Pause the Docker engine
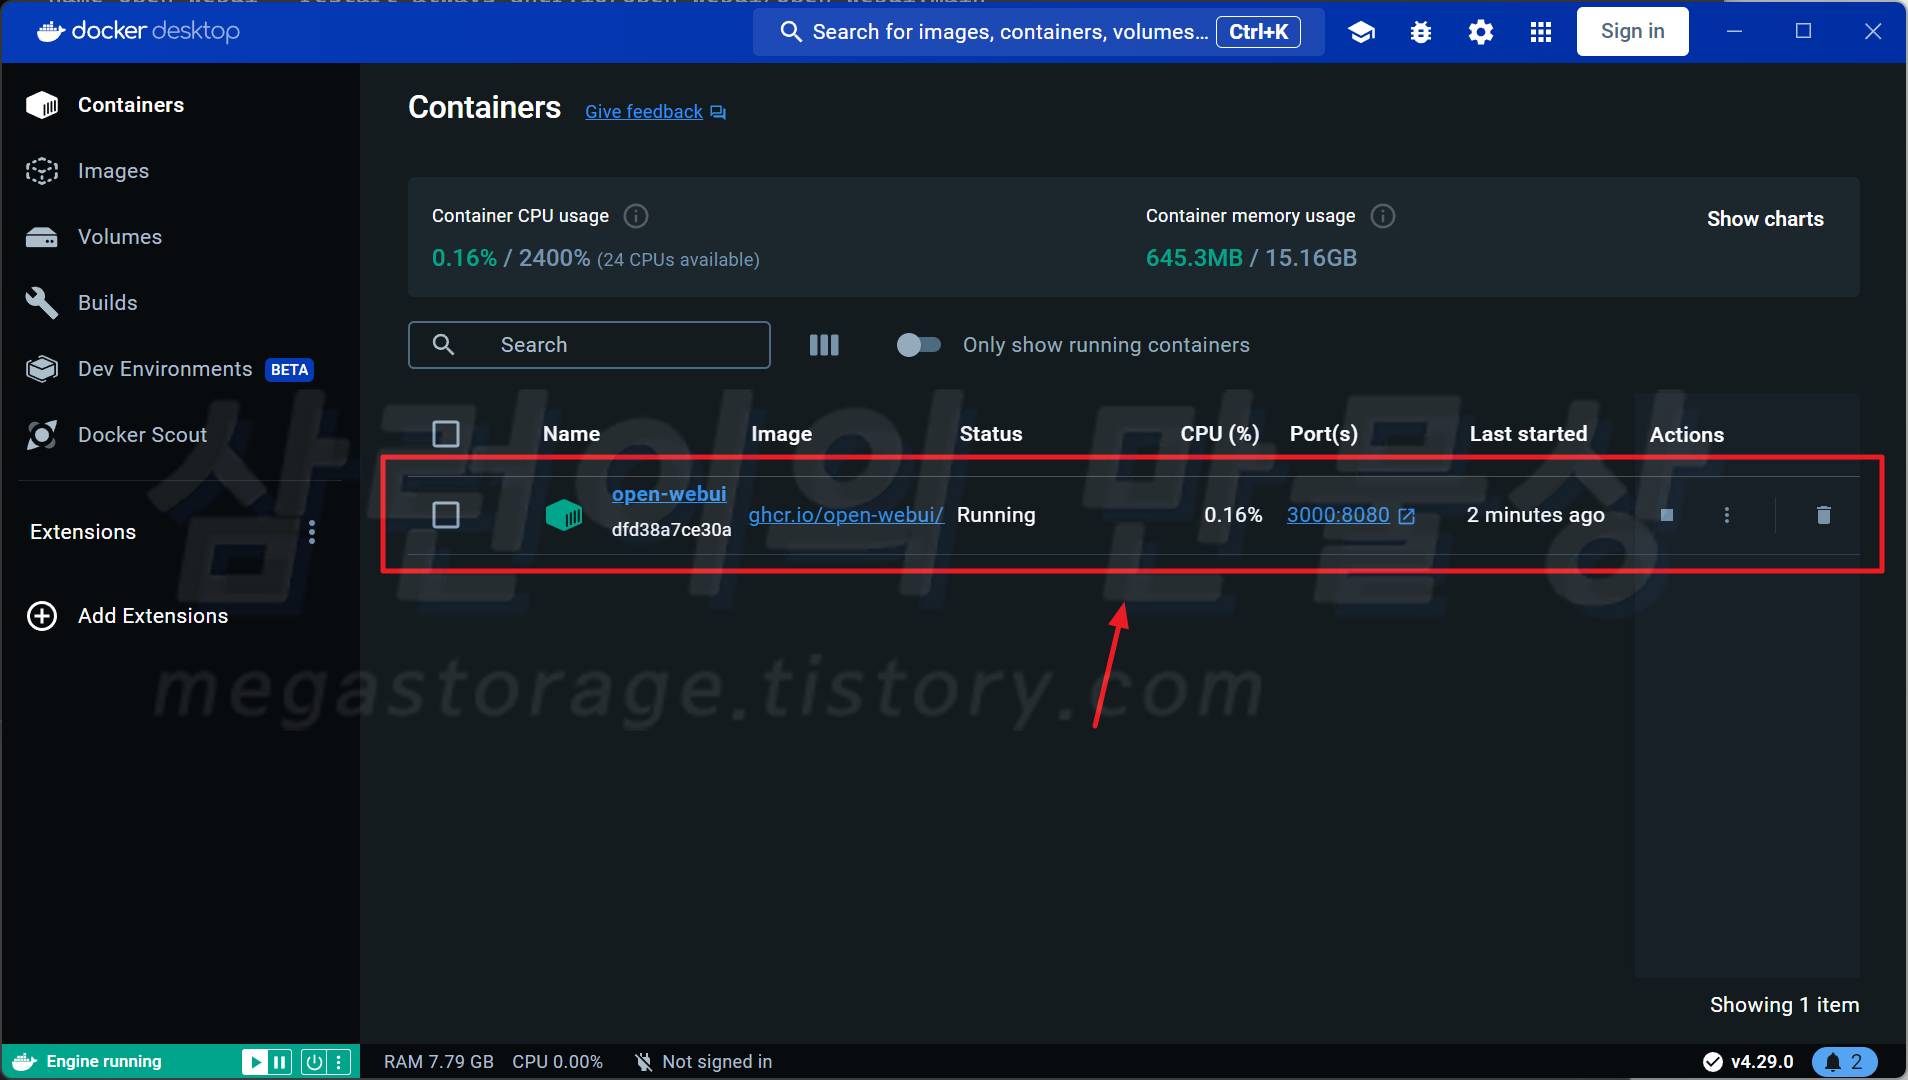Viewport: 1908px width, 1080px height. 280,1062
